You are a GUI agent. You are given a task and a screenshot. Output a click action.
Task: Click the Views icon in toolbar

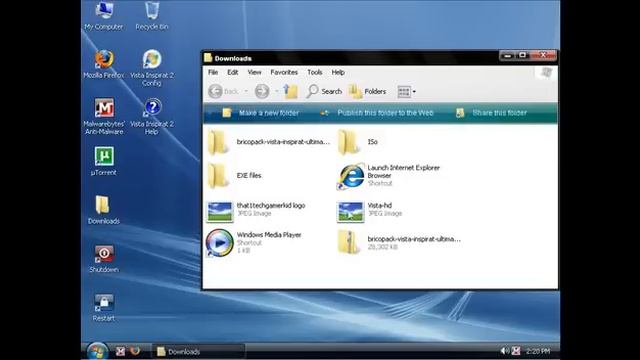coord(404,92)
